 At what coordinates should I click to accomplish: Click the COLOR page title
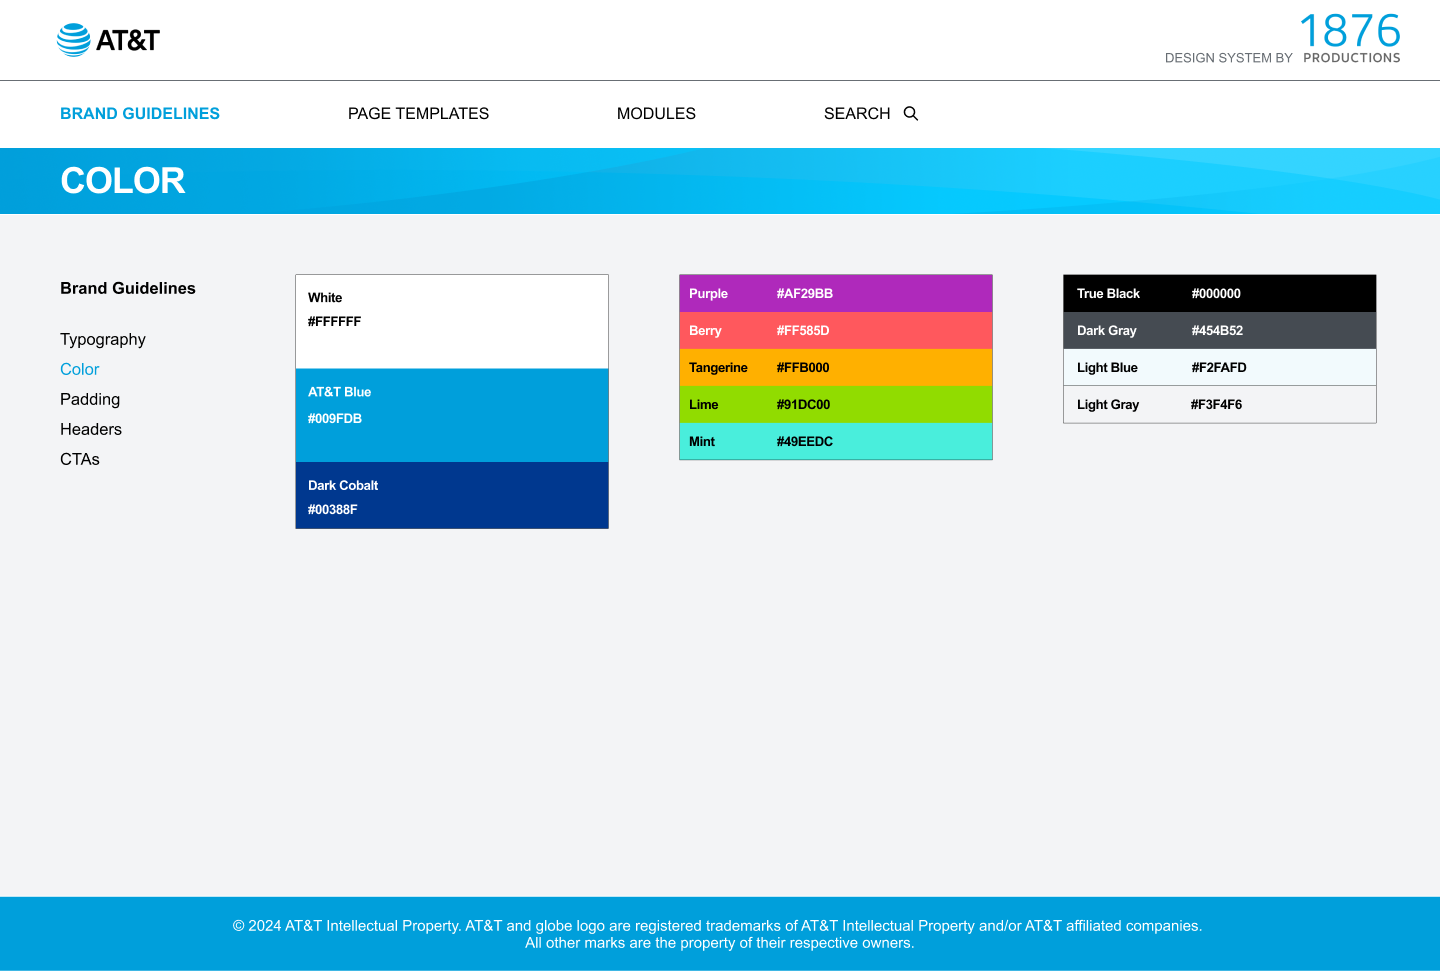(x=123, y=181)
